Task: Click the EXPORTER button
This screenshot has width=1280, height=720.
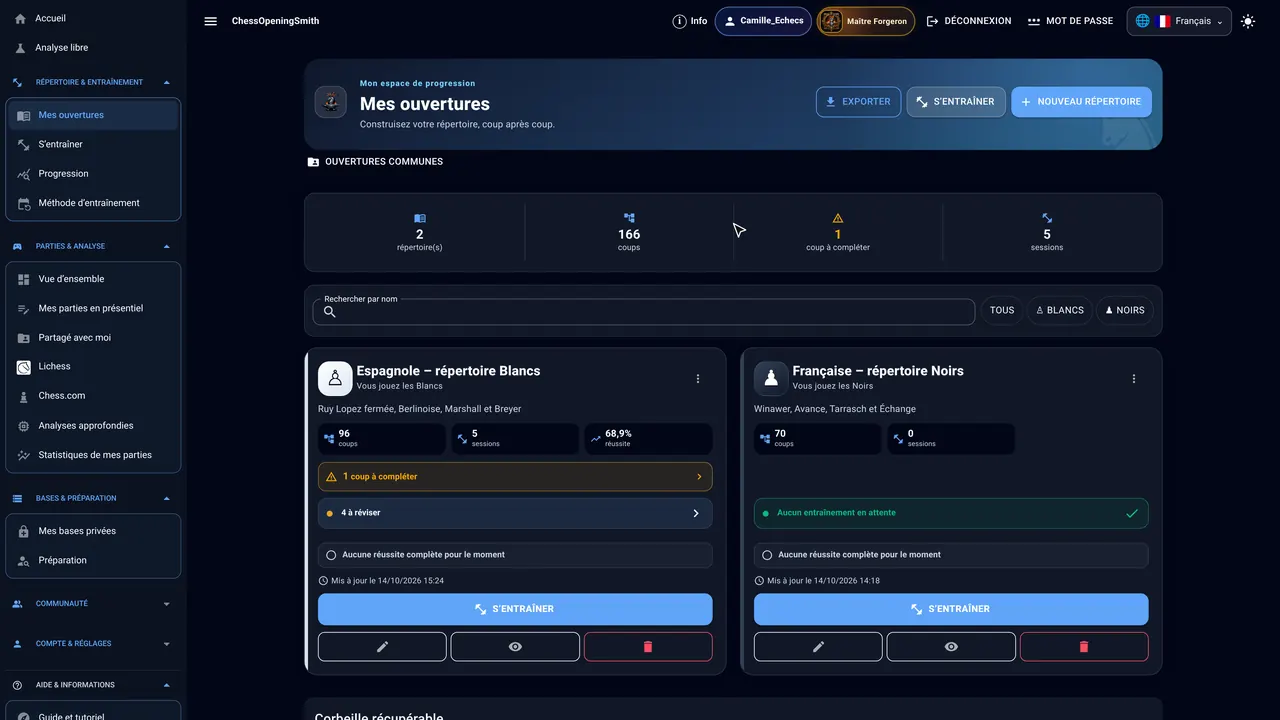Action: pyautogui.click(x=858, y=102)
